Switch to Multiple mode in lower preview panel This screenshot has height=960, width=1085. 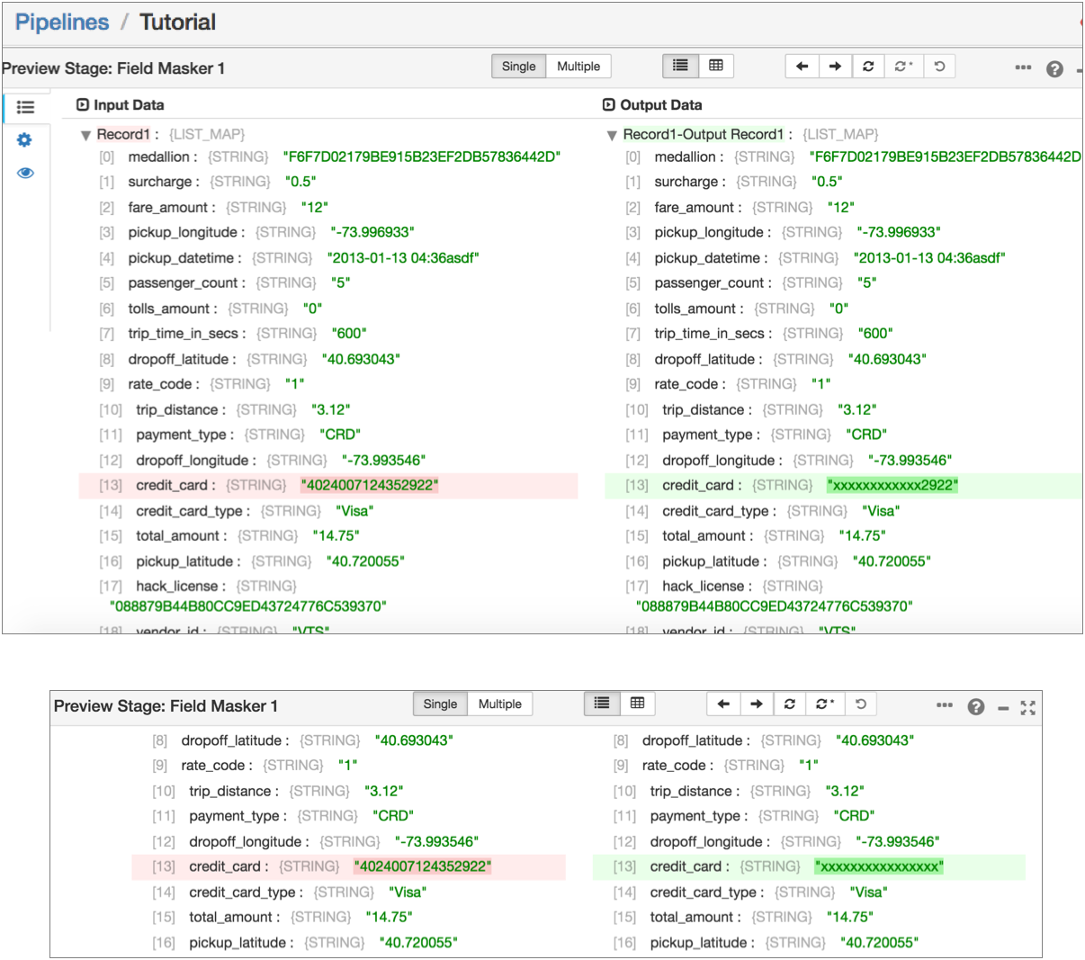500,704
